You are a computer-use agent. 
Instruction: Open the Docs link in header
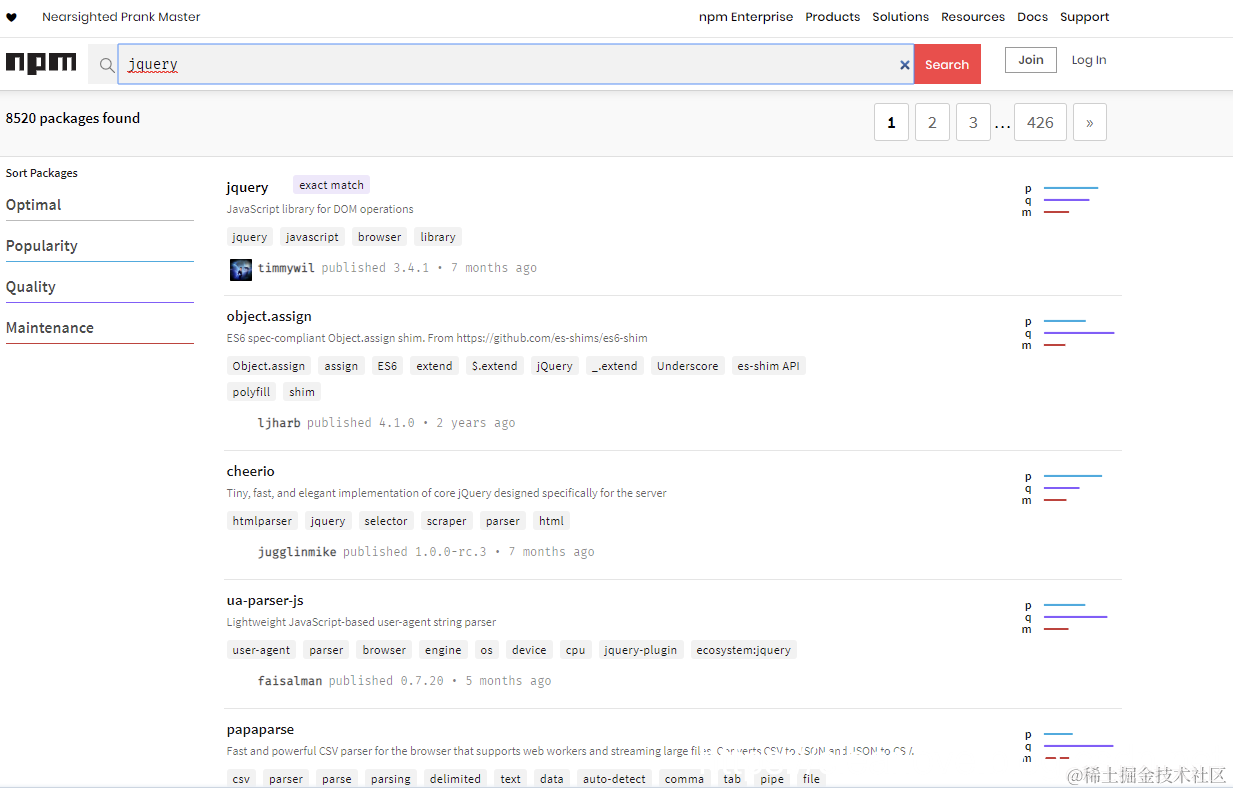pyautogui.click(x=1032, y=17)
